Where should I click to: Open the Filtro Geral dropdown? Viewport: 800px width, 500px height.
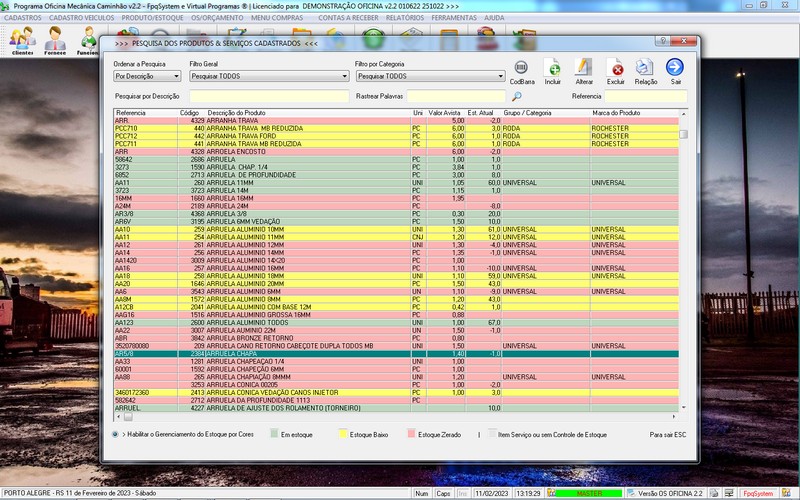point(343,76)
